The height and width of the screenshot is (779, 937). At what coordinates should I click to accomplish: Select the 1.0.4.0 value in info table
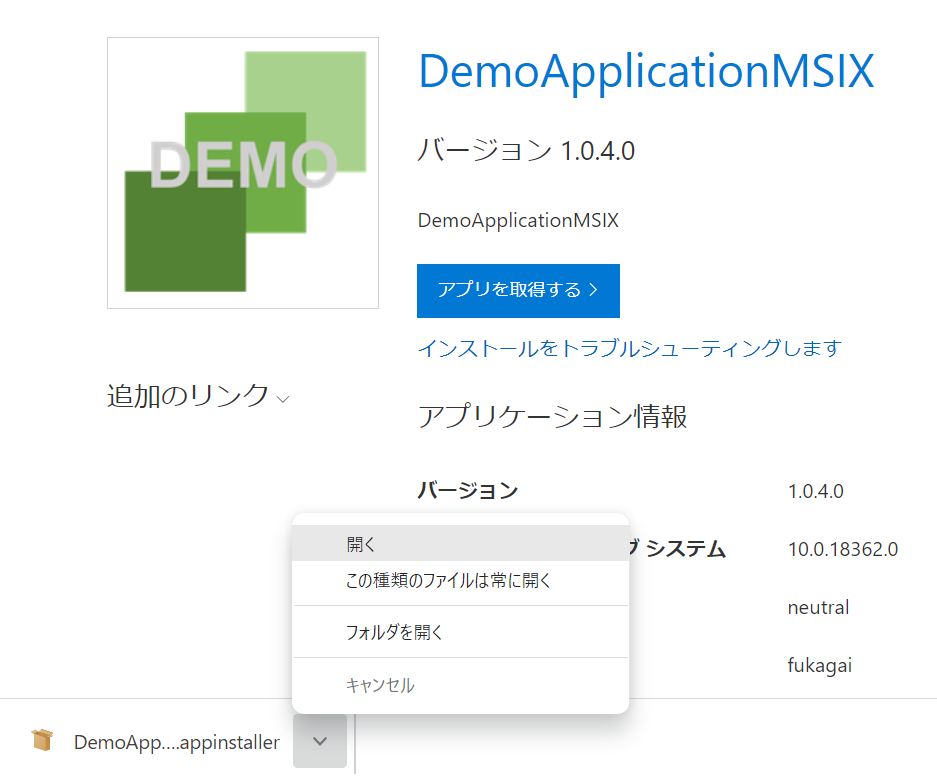[x=816, y=492]
